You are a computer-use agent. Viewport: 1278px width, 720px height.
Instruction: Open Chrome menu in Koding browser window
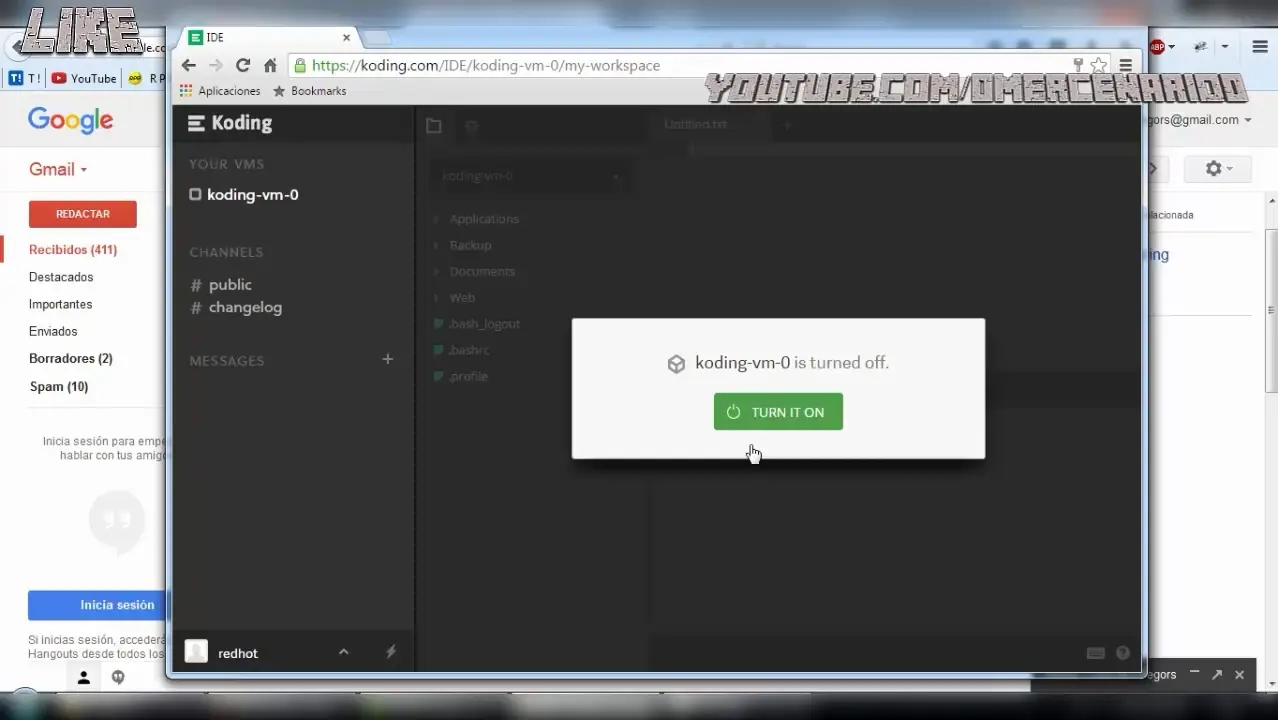coord(1126,65)
